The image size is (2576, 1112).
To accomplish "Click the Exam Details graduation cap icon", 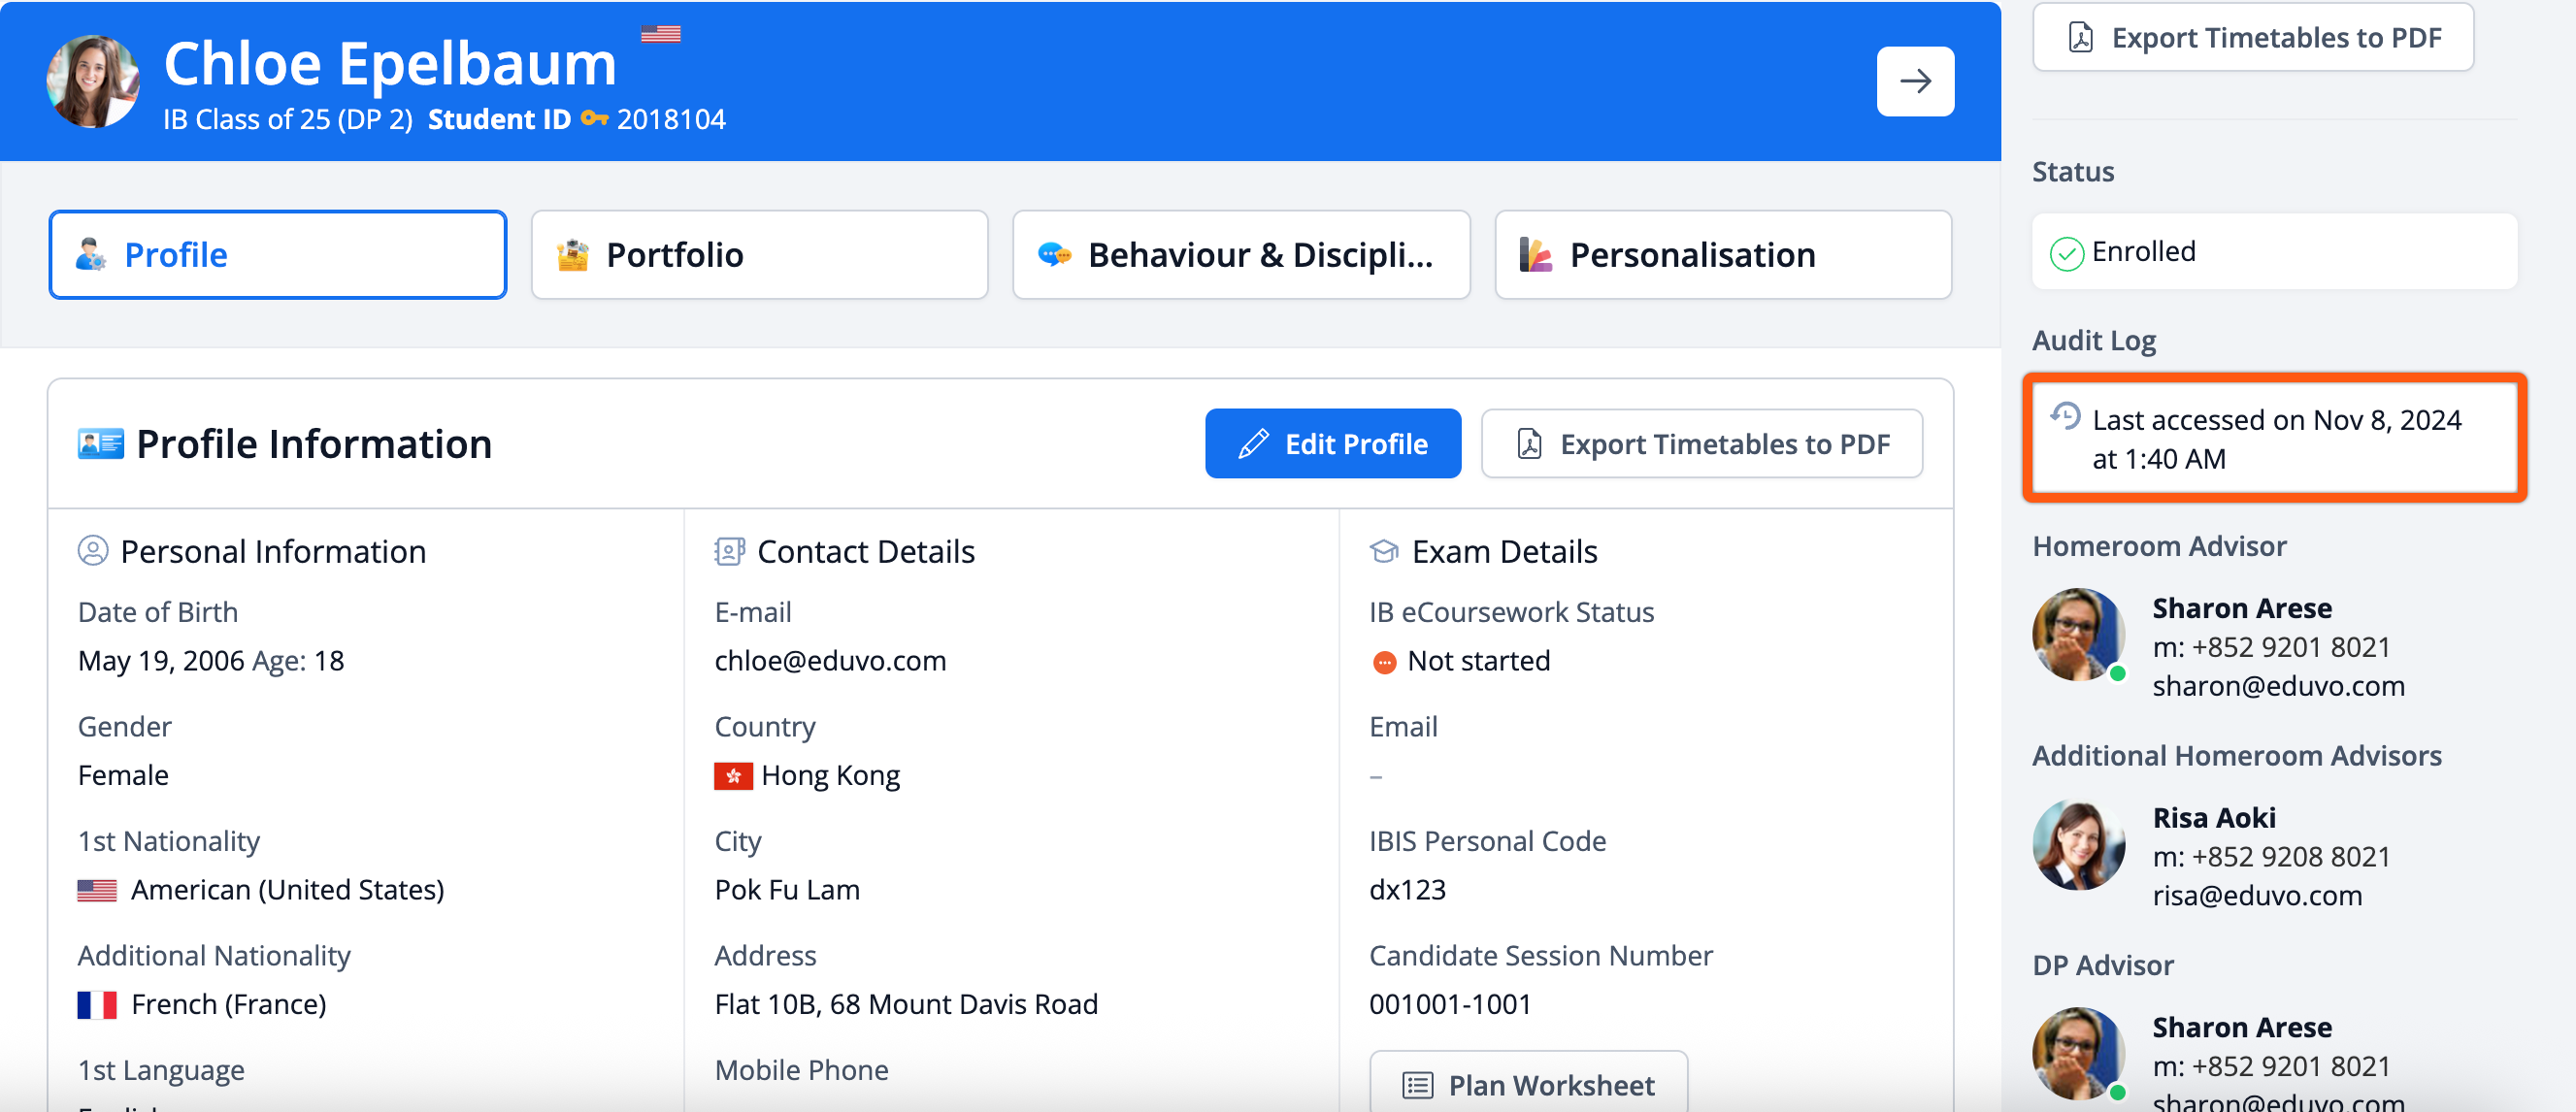I will tap(1384, 551).
